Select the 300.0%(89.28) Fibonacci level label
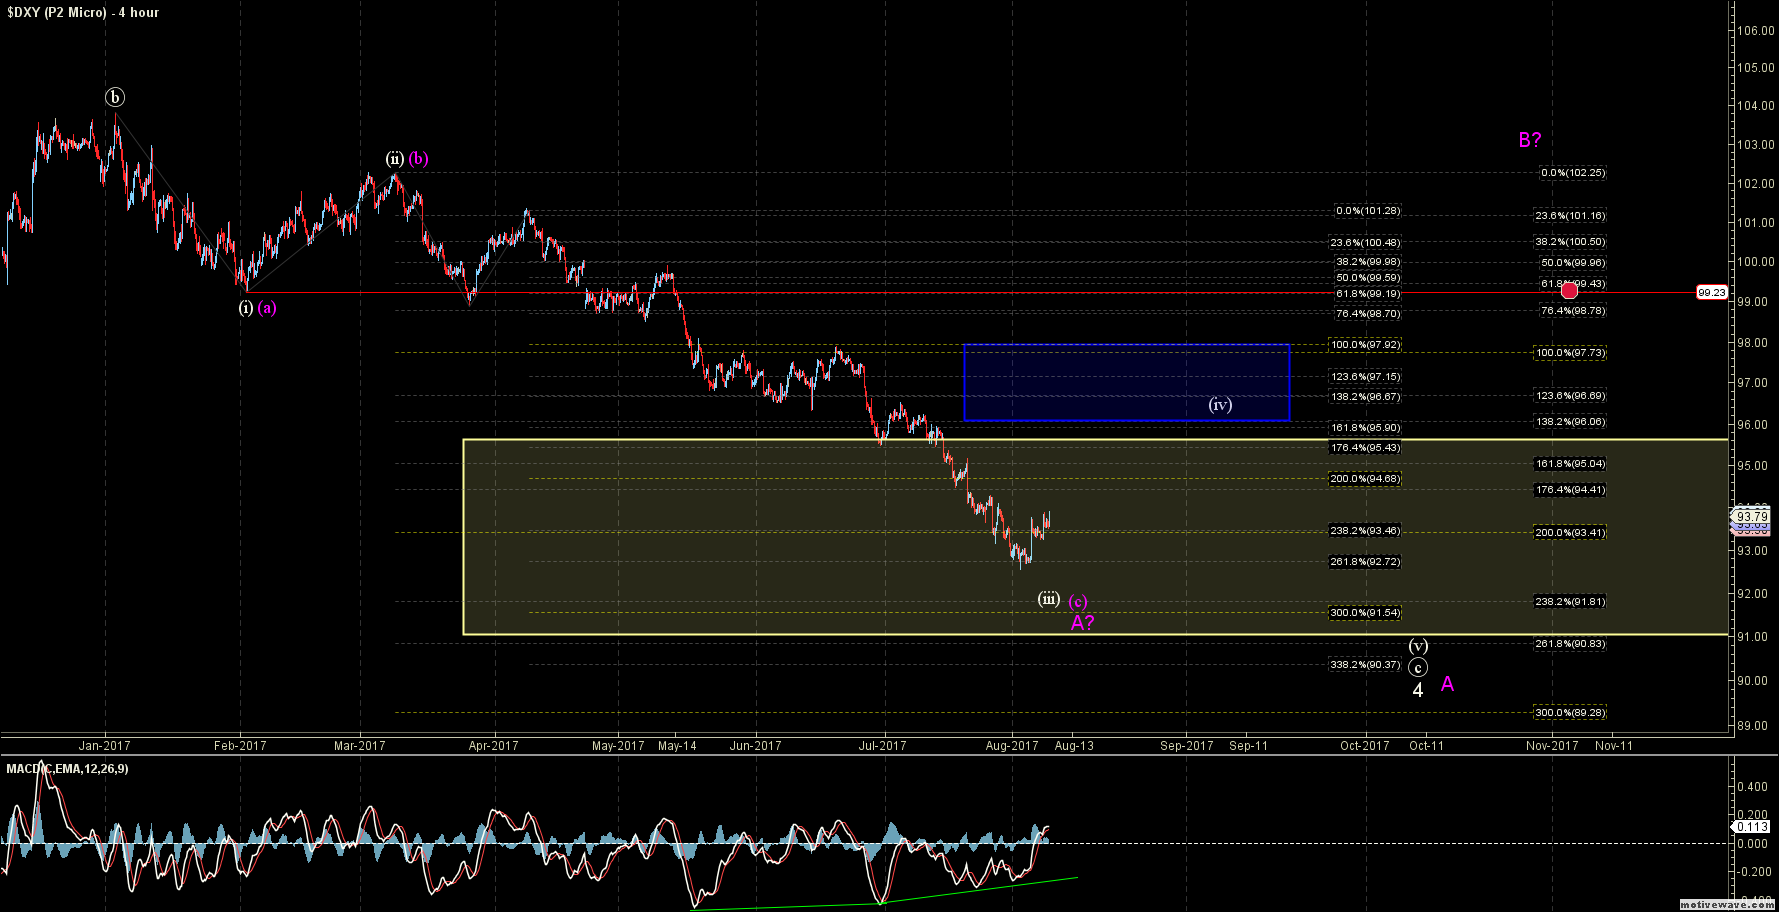The image size is (1779, 912). tap(1570, 713)
